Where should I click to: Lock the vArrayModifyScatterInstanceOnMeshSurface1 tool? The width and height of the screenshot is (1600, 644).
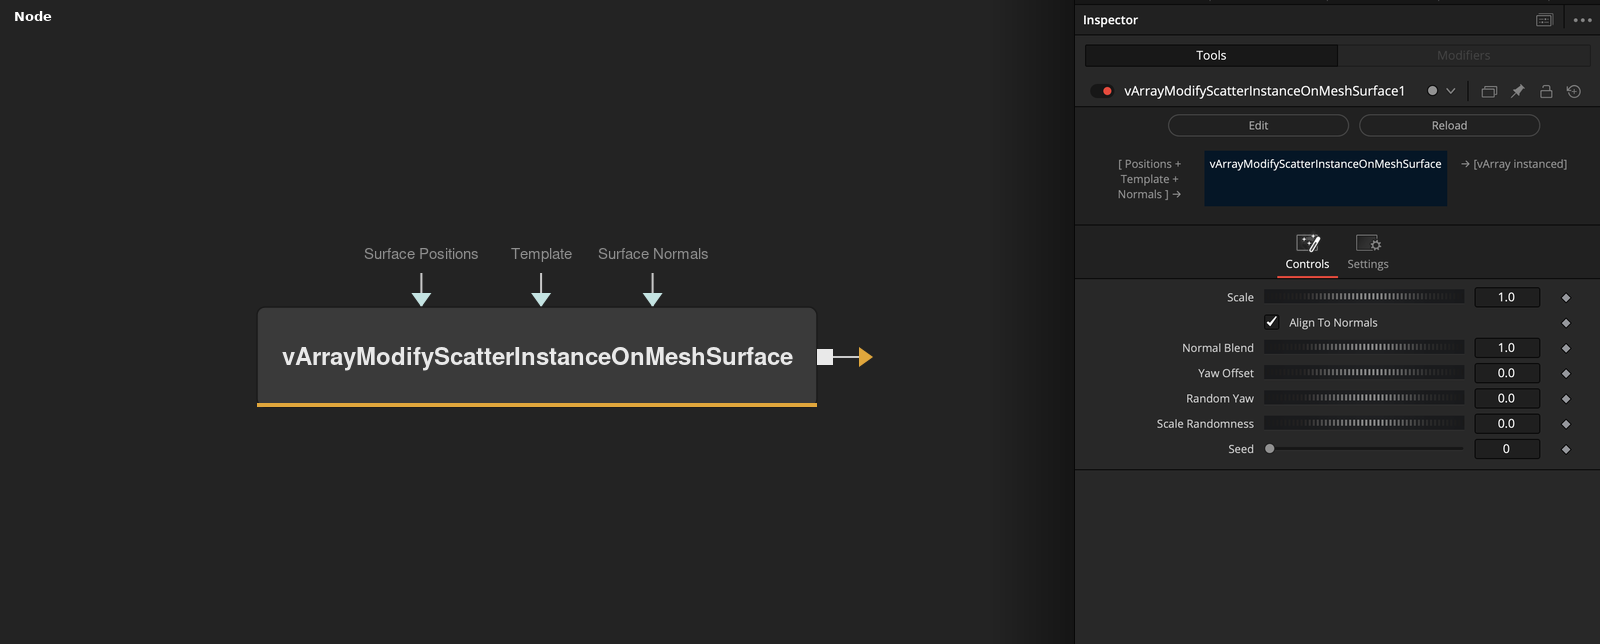point(1546,91)
